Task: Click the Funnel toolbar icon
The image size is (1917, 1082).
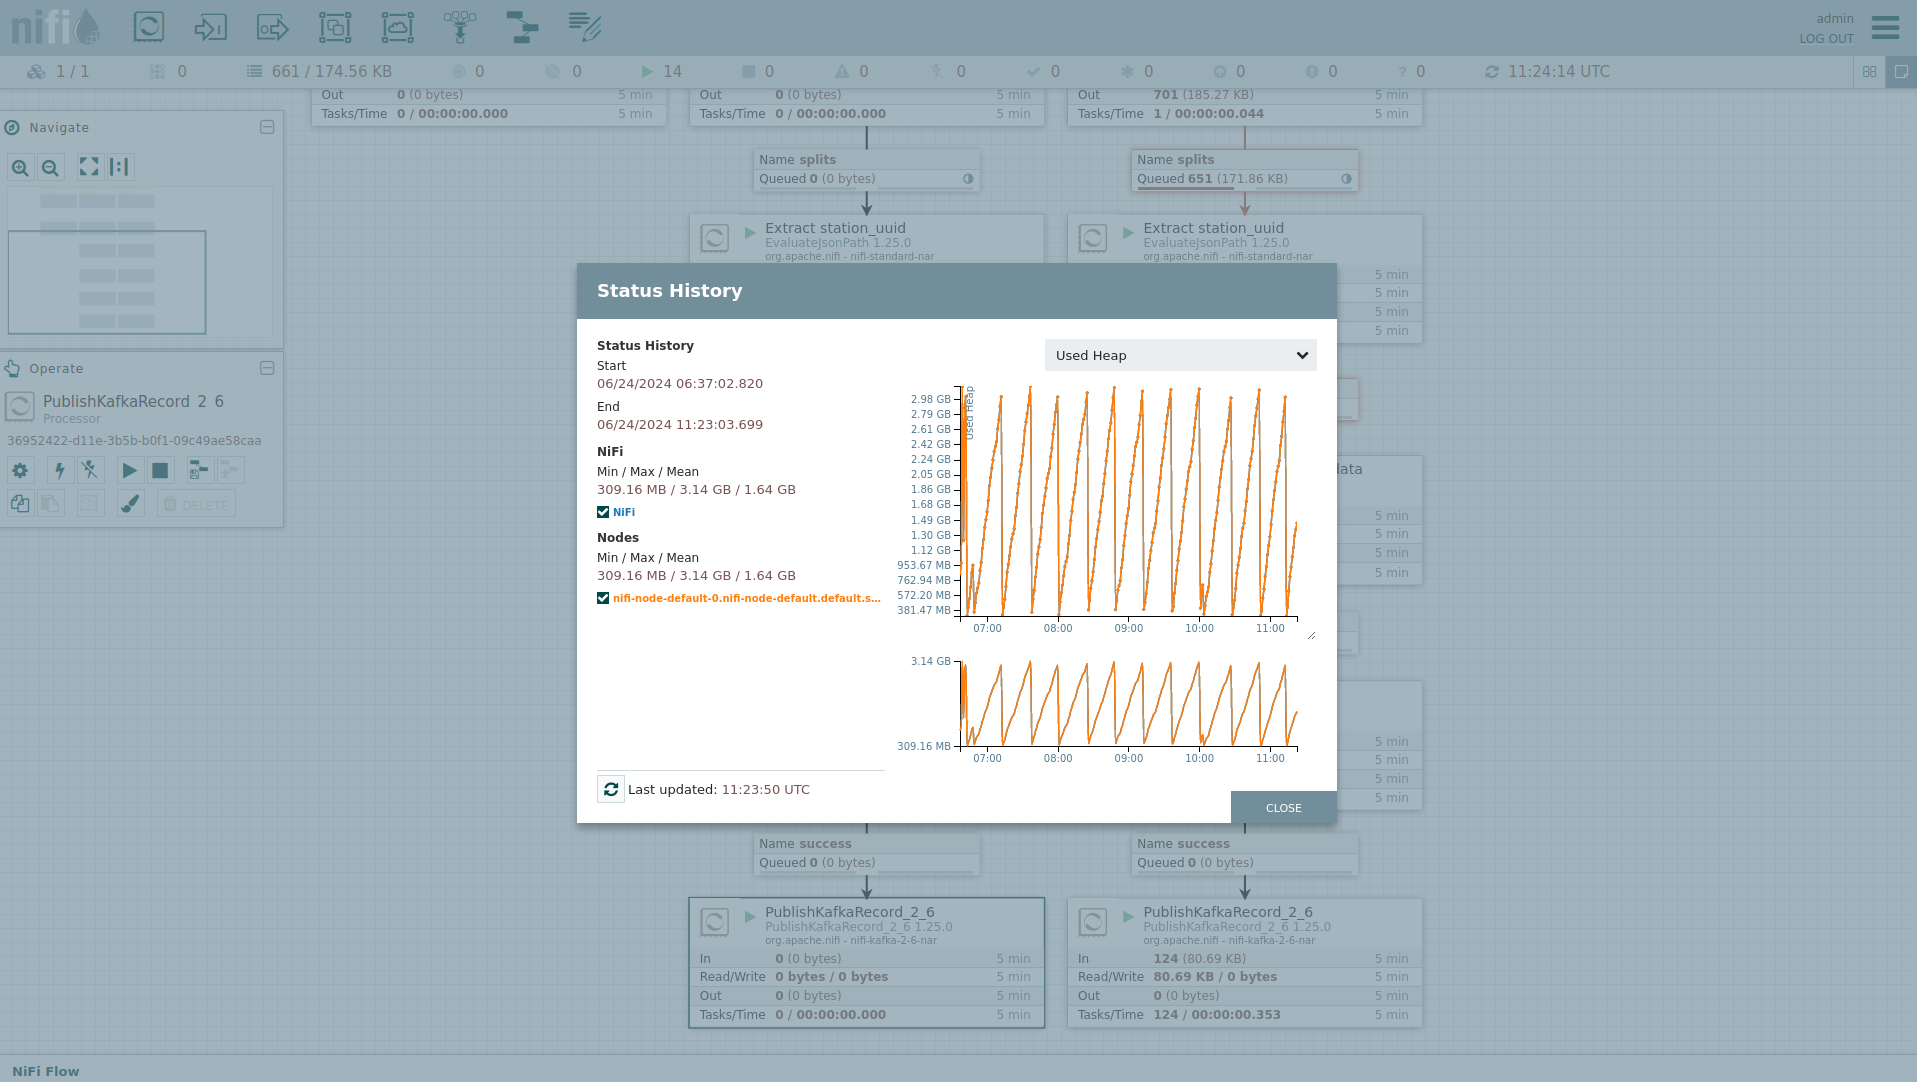Action: pyautogui.click(x=460, y=27)
